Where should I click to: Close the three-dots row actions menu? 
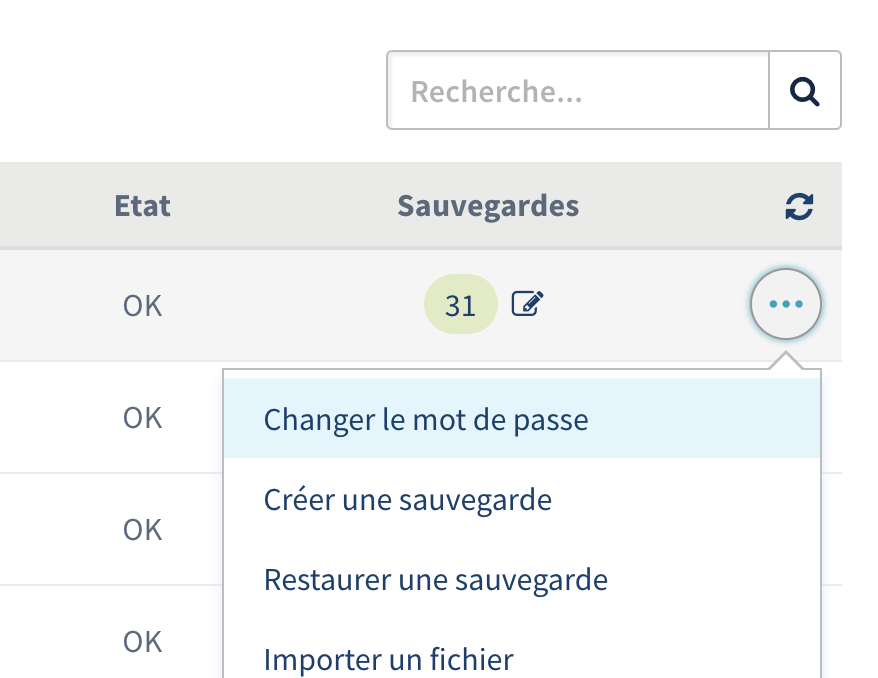786,304
